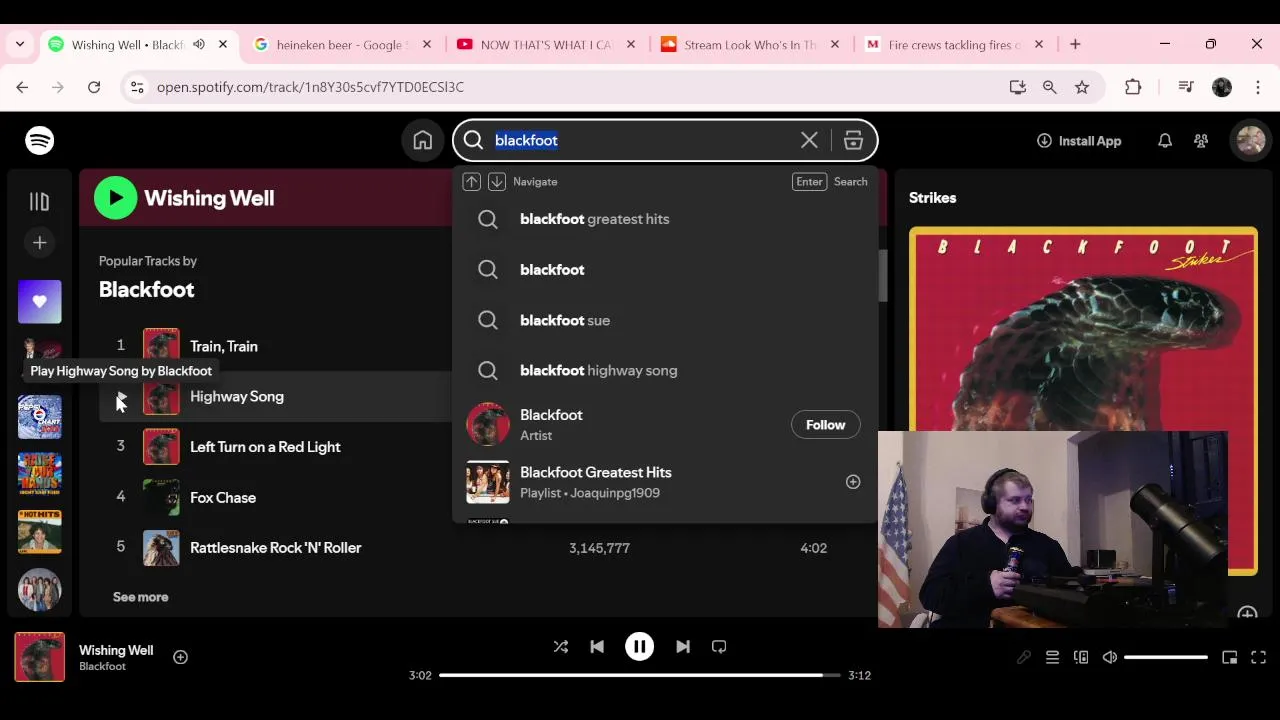Open the Browse icon beside search
The image size is (1280, 720).
point(853,141)
